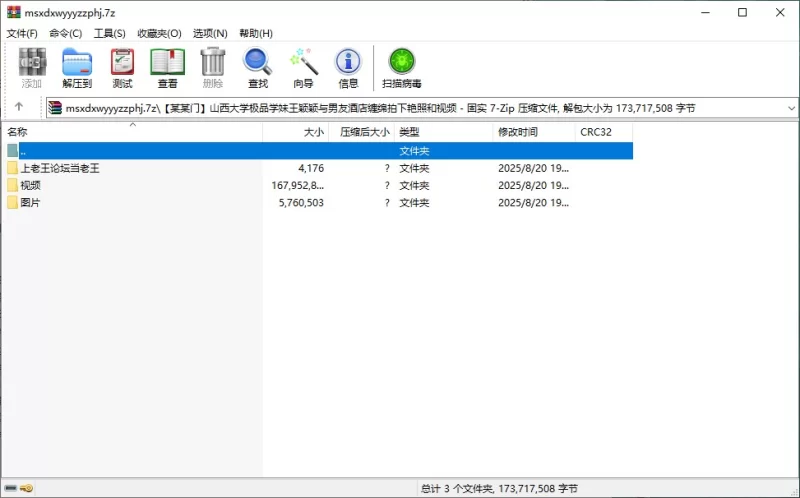Click the 删除 (Delete) trash icon
This screenshot has width=800, height=498.
pyautogui.click(x=213, y=62)
